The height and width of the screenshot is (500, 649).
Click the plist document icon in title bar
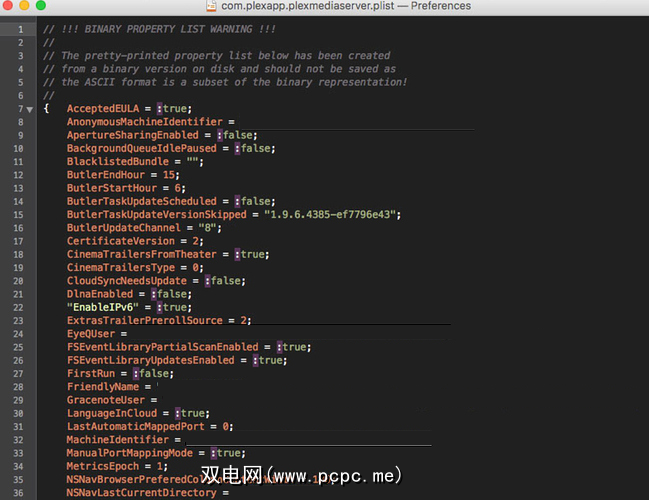point(211,6)
